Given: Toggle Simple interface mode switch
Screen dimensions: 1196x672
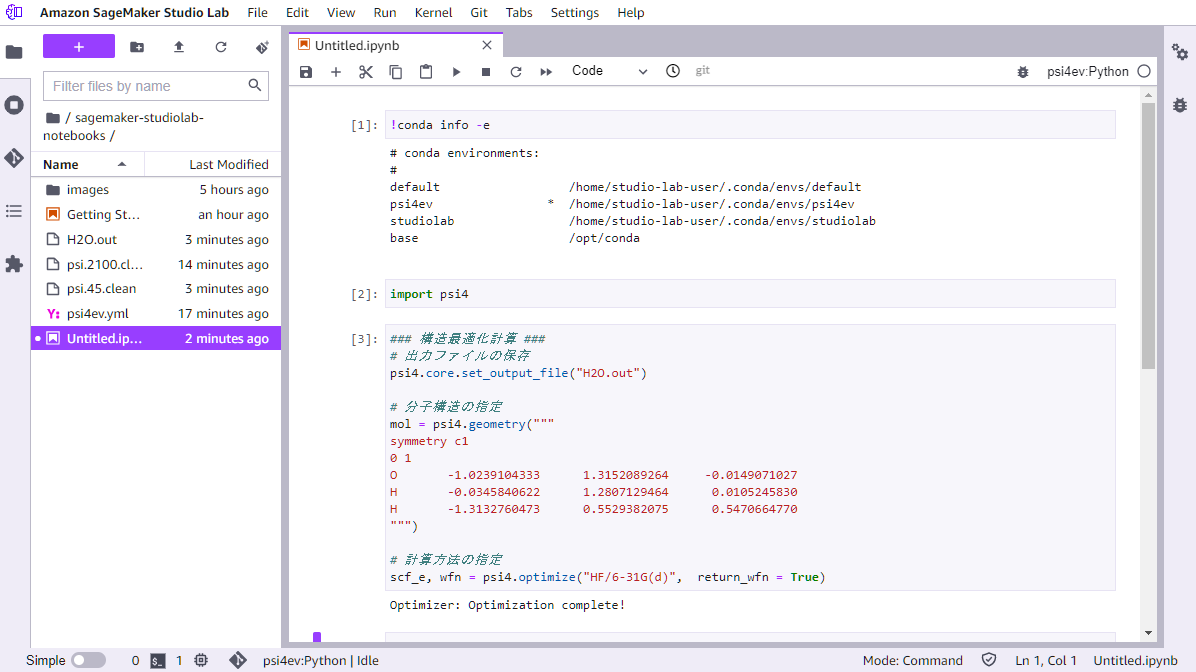Looking at the screenshot, I should click(x=88, y=661).
